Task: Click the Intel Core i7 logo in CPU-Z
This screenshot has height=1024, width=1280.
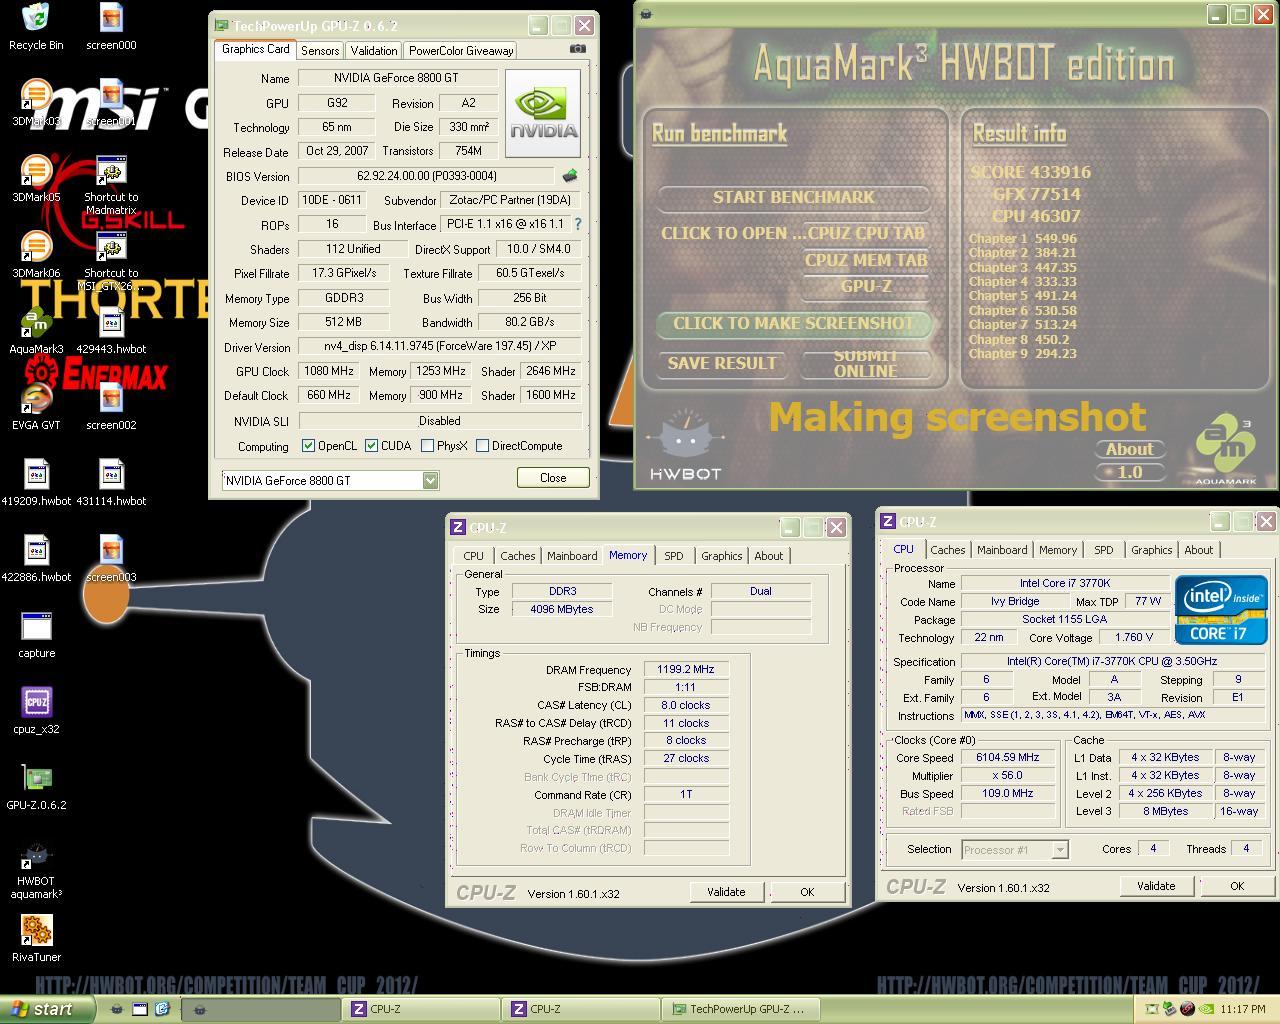Action: click(x=1221, y=609)
